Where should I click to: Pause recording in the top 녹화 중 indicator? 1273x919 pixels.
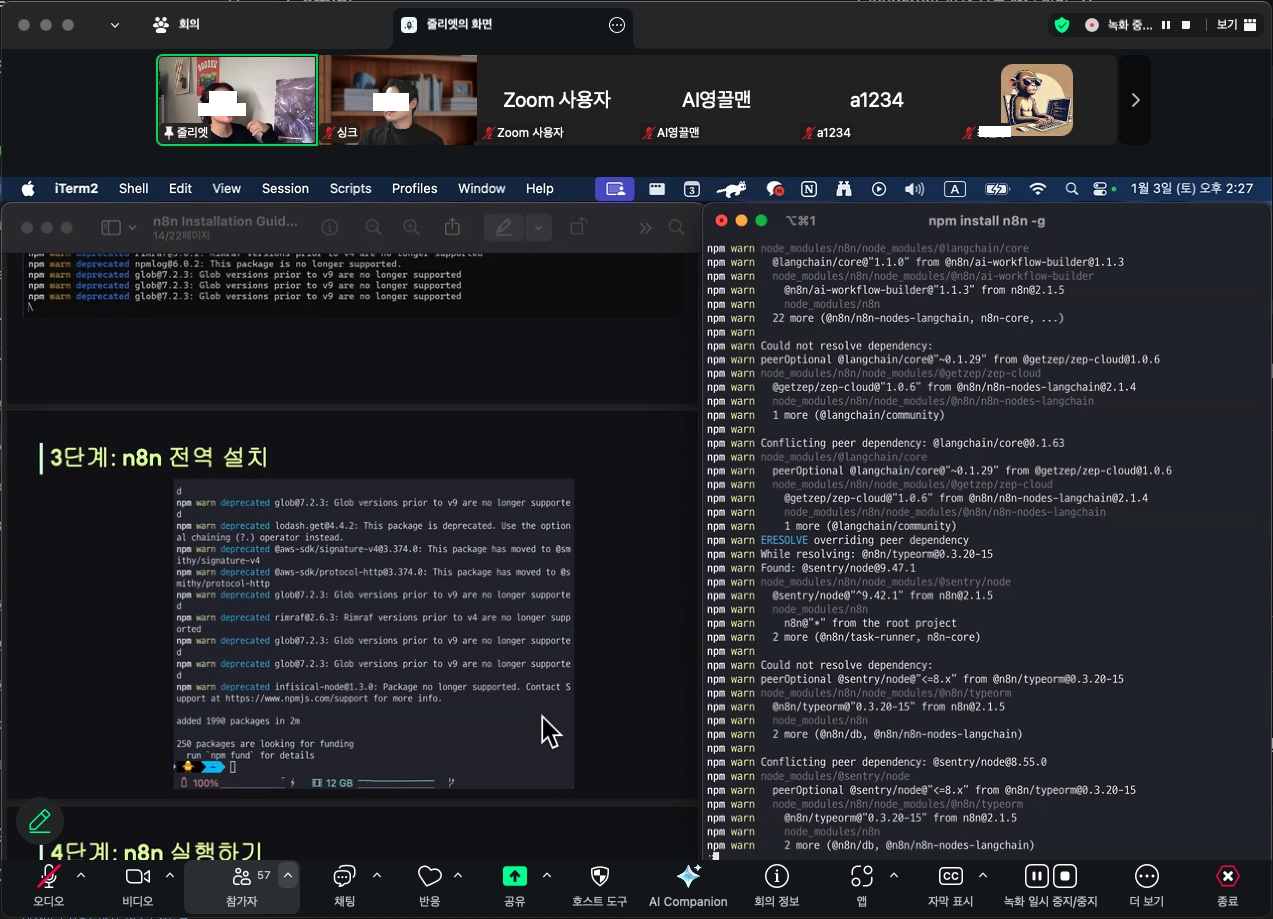1166,25
